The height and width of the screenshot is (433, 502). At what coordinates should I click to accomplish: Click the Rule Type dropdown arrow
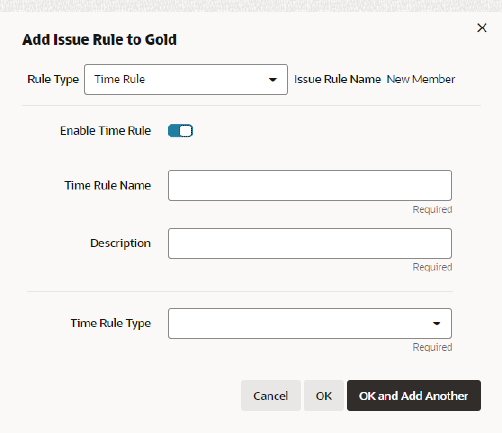point(273,80)
